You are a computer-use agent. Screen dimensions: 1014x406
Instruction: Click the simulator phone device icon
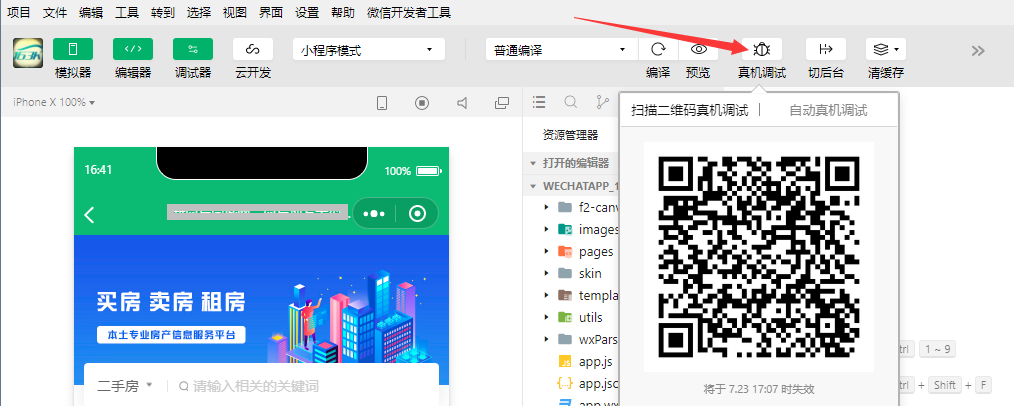click(382, 103)
